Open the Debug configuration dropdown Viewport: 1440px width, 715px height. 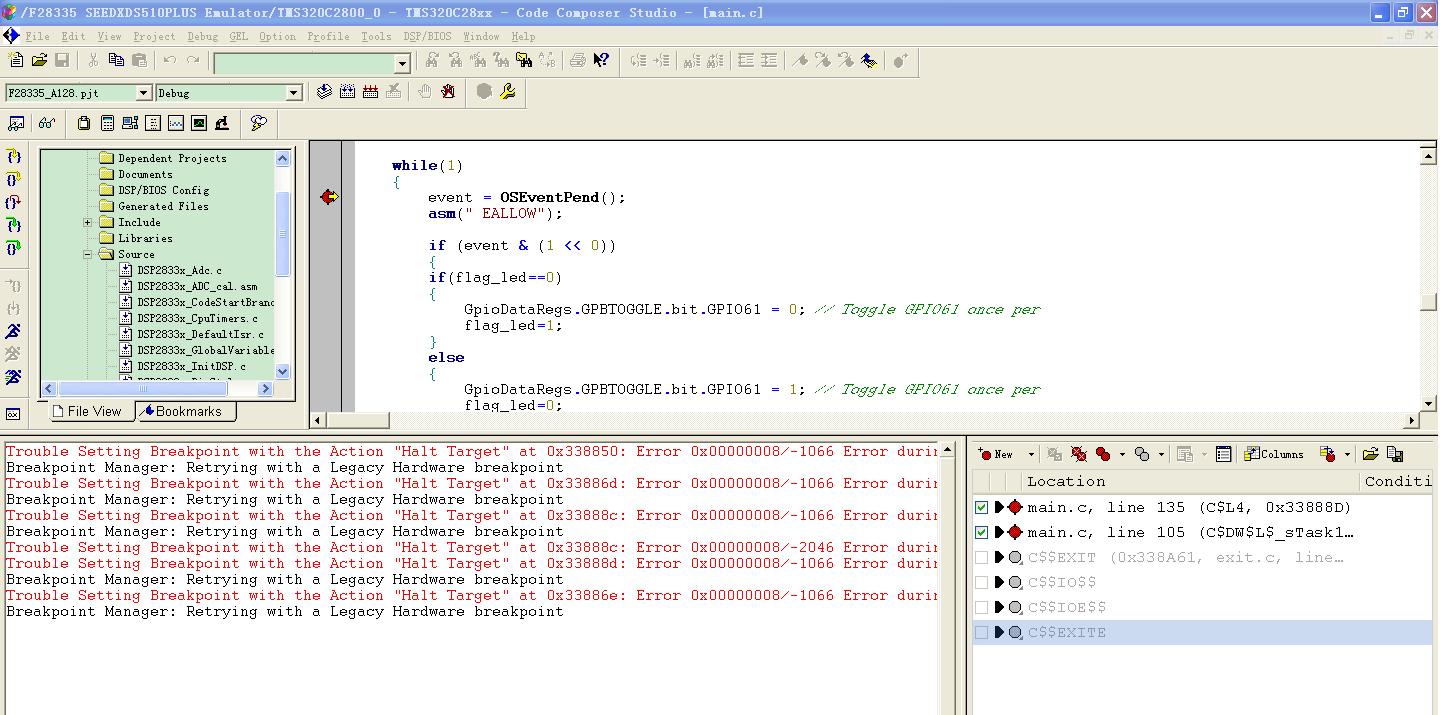[293, 93]
